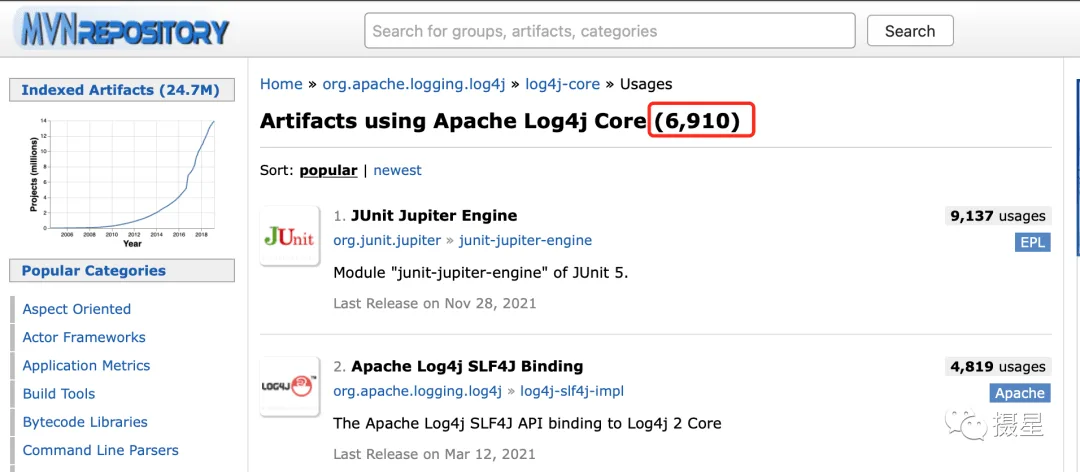Select "Module junit-jupiter-engine of JUnit 5." description

(481, 272)
